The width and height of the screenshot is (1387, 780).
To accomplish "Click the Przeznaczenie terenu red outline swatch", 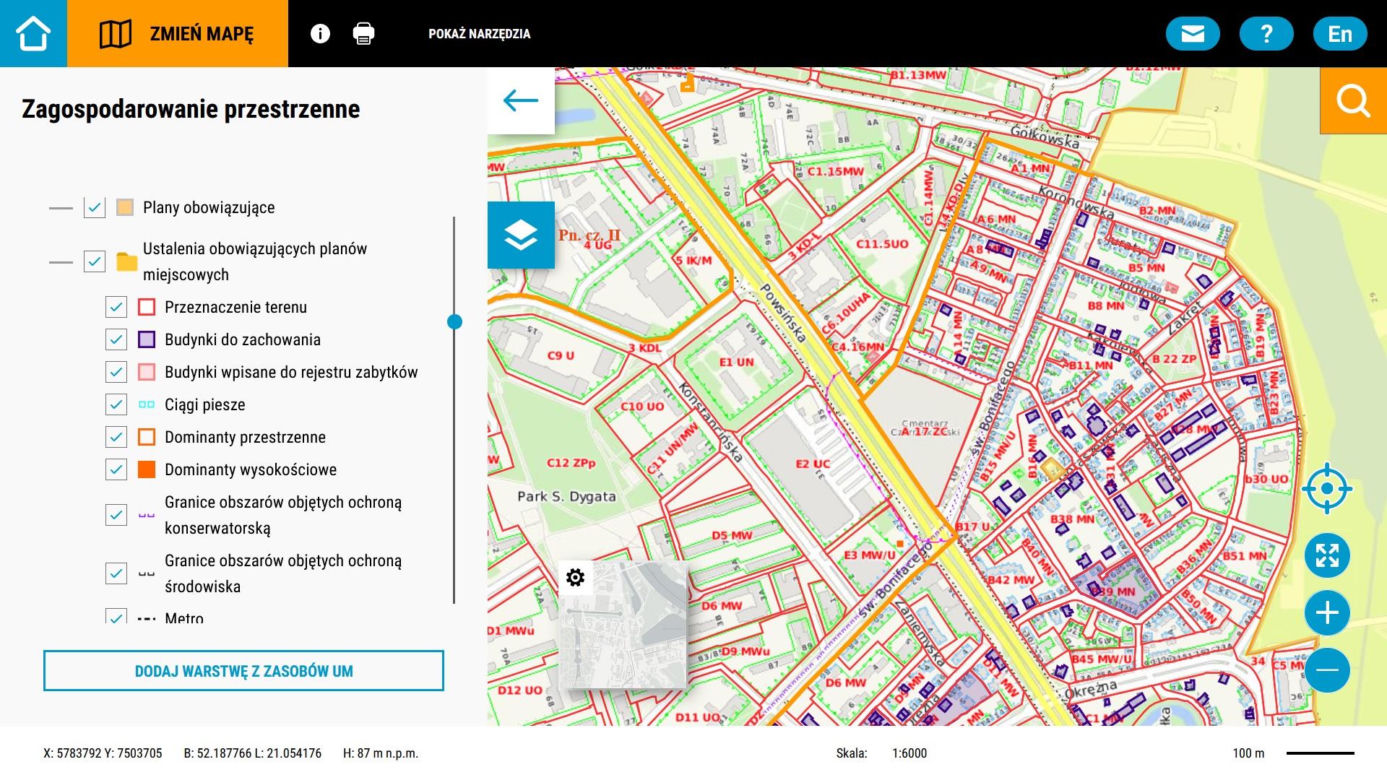I will point(146,307).
